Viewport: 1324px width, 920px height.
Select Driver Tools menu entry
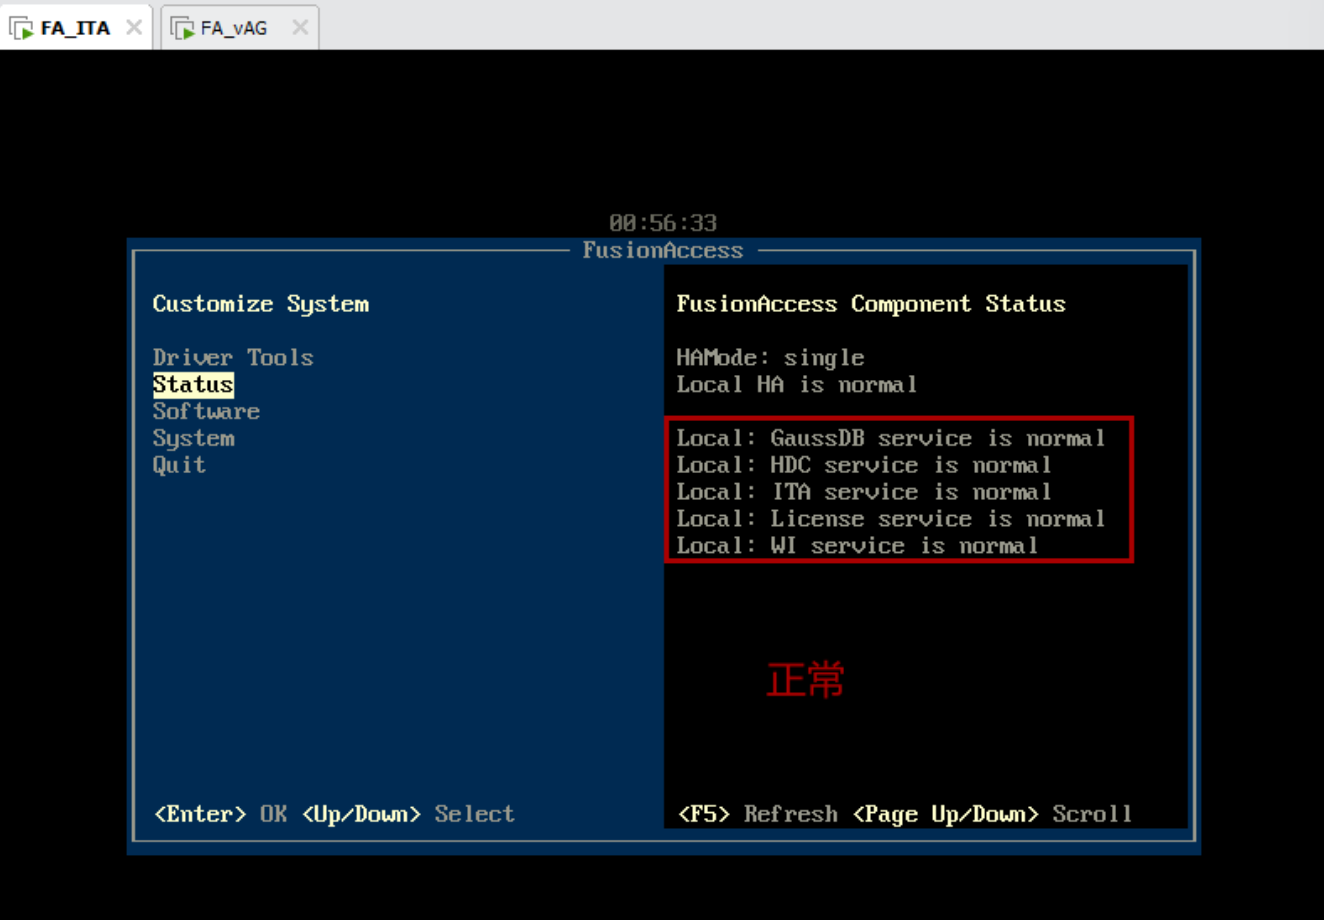233,358
